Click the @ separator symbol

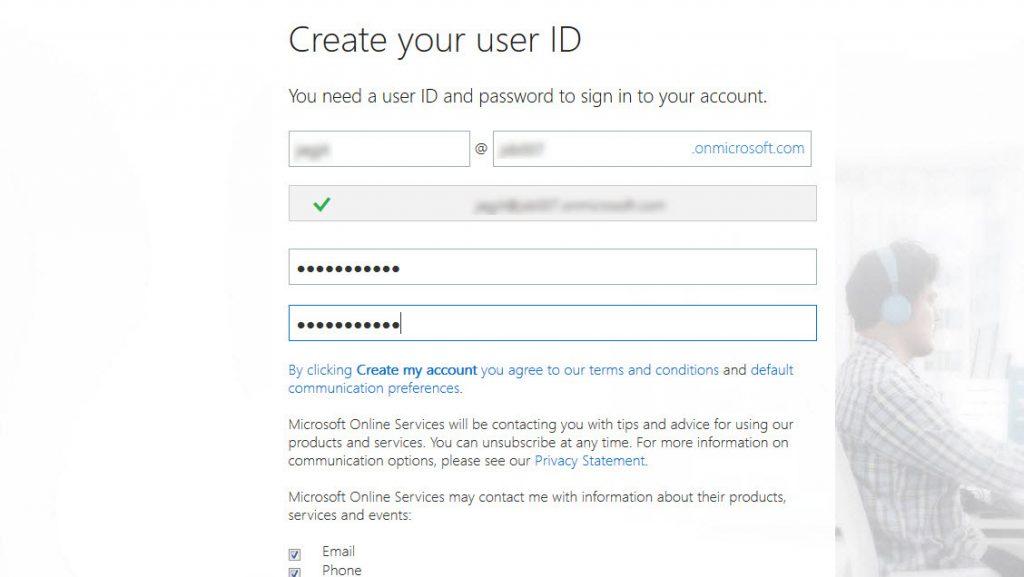click(x=483, y=147)
